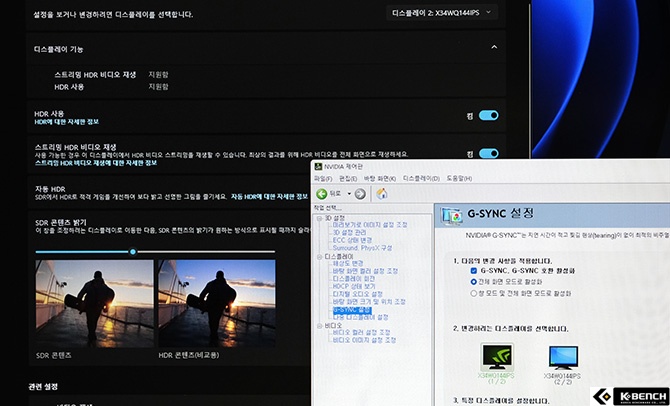
Task: Open 디지털 오디오 설정 tree item
Action: click(358, 294)
